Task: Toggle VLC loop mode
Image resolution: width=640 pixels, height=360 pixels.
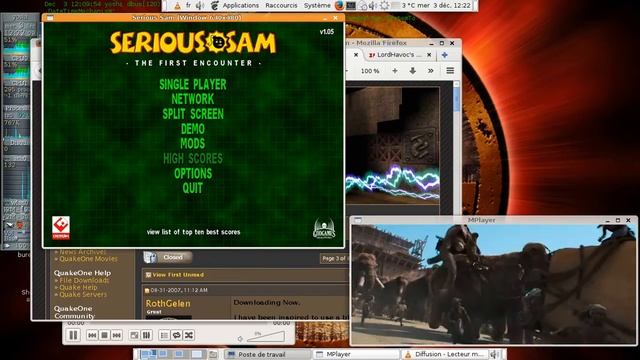Action: coord(176,335)
